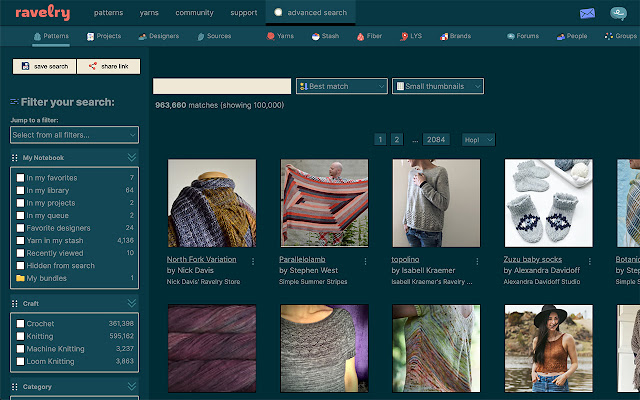Open the Zuzu baby socks thumbnail

click(548, 203)
